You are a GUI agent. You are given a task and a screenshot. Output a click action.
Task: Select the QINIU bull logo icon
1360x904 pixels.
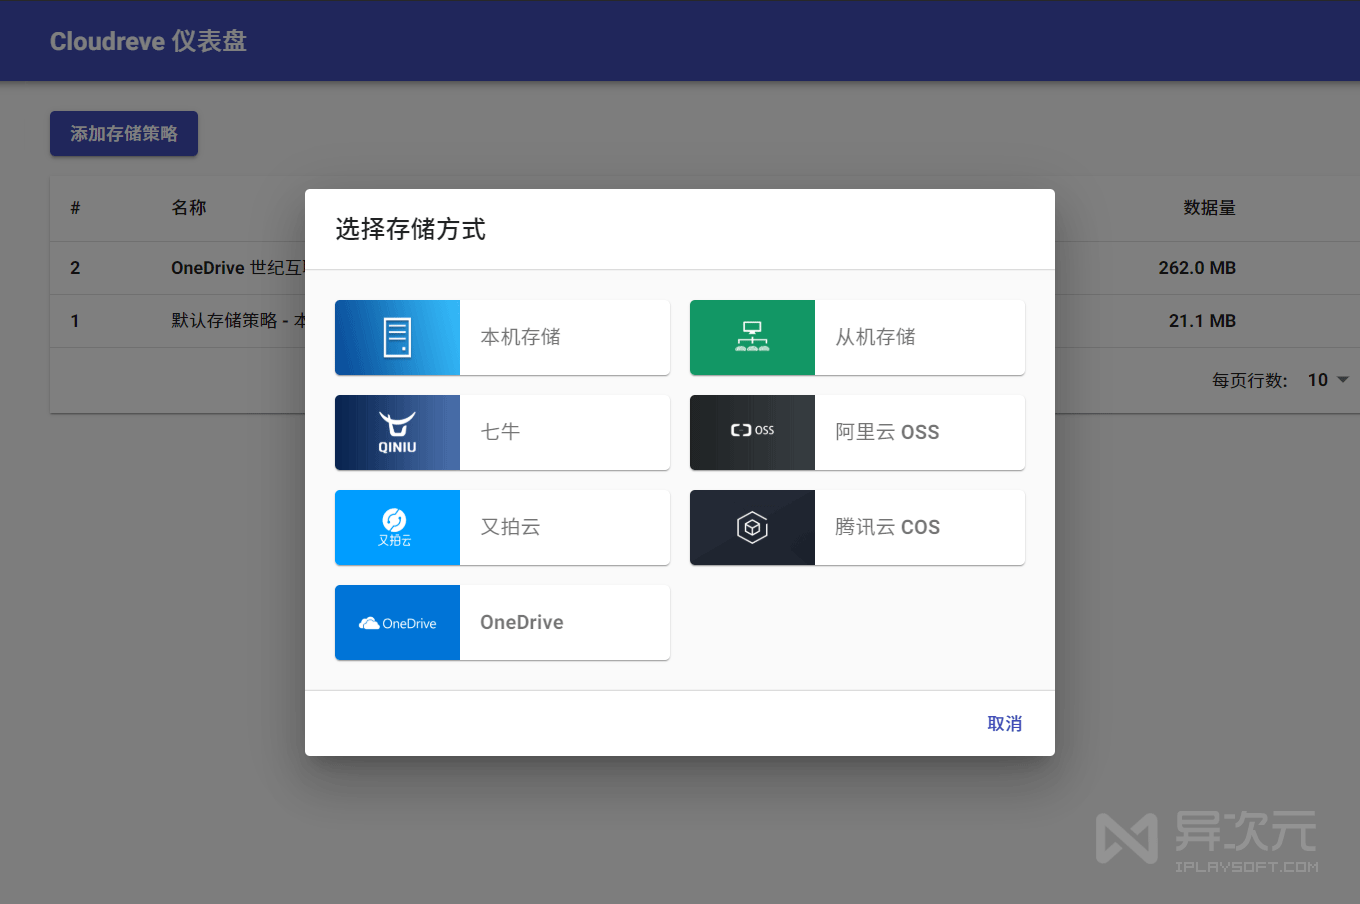click(397, 432)
